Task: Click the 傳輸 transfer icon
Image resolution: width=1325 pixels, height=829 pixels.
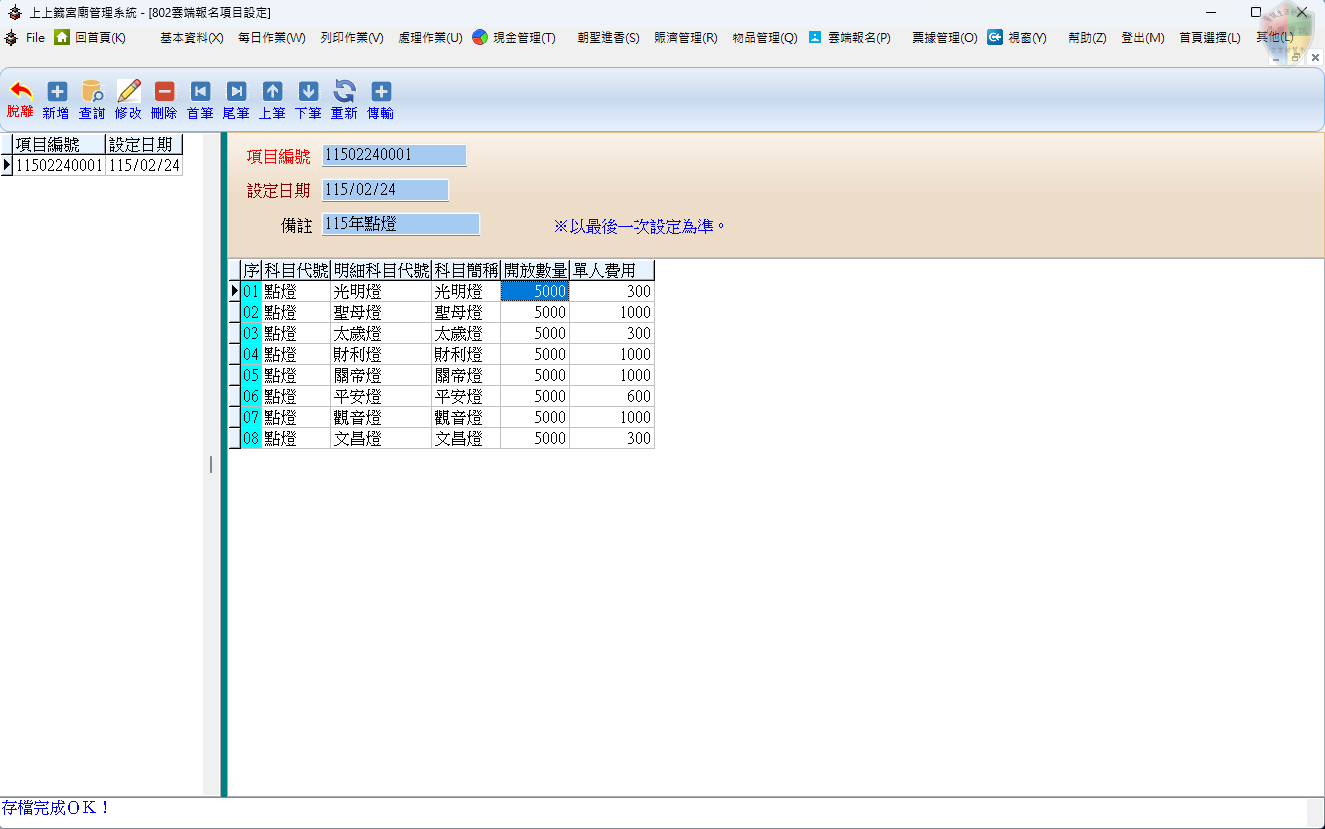Action: (380, 92)
